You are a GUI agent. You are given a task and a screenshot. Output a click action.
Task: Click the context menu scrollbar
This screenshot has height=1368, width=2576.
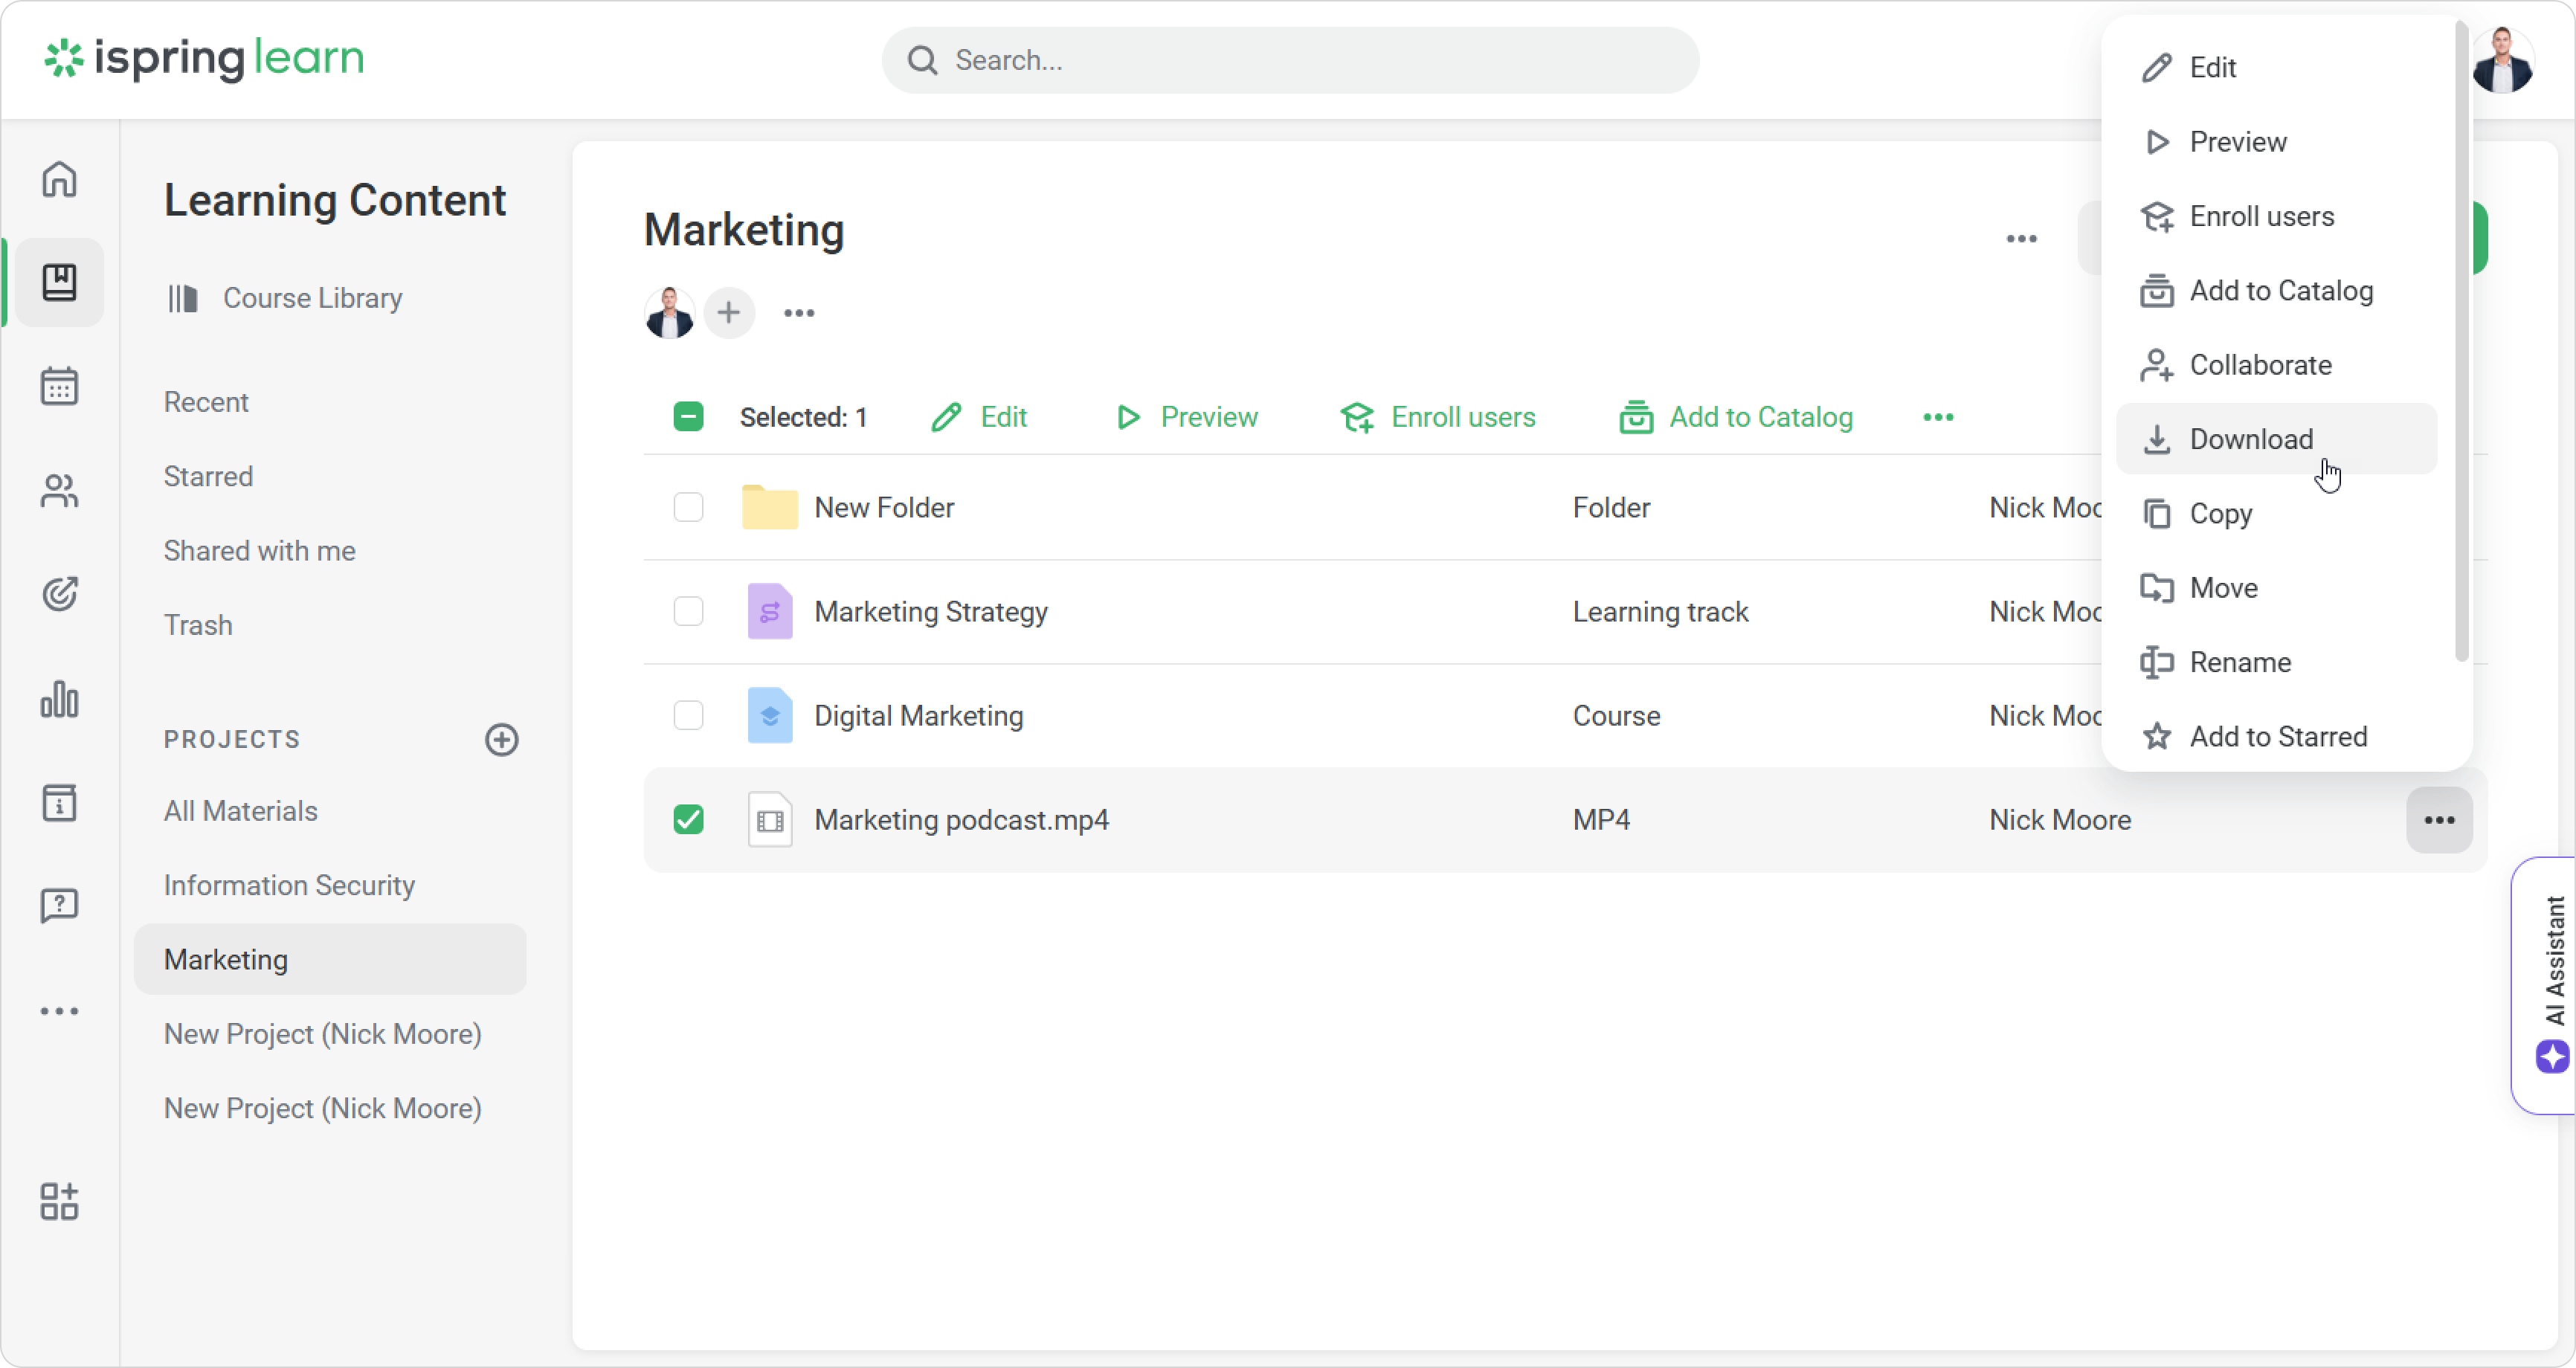point(2461,340)
